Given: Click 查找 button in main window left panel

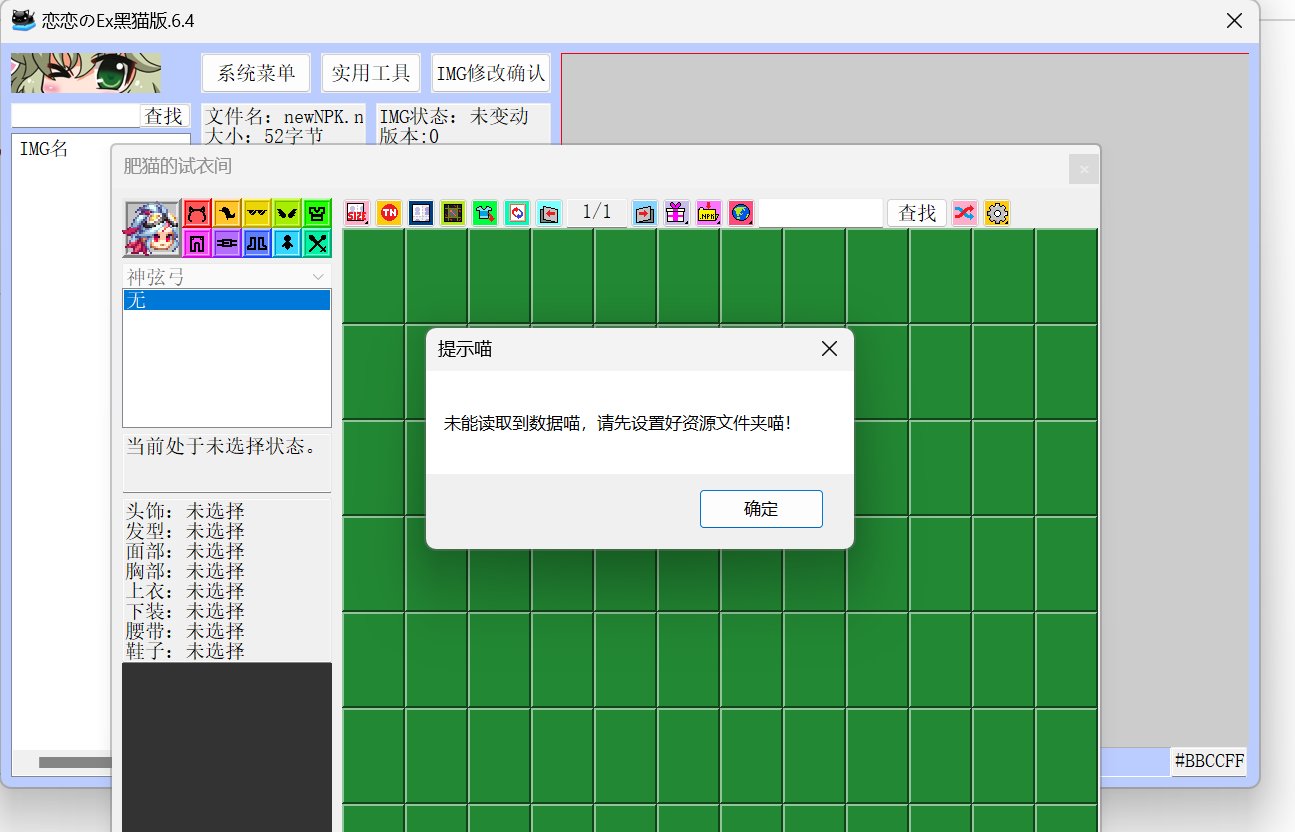Looking at the screenshot, I should tap(164, 116).
